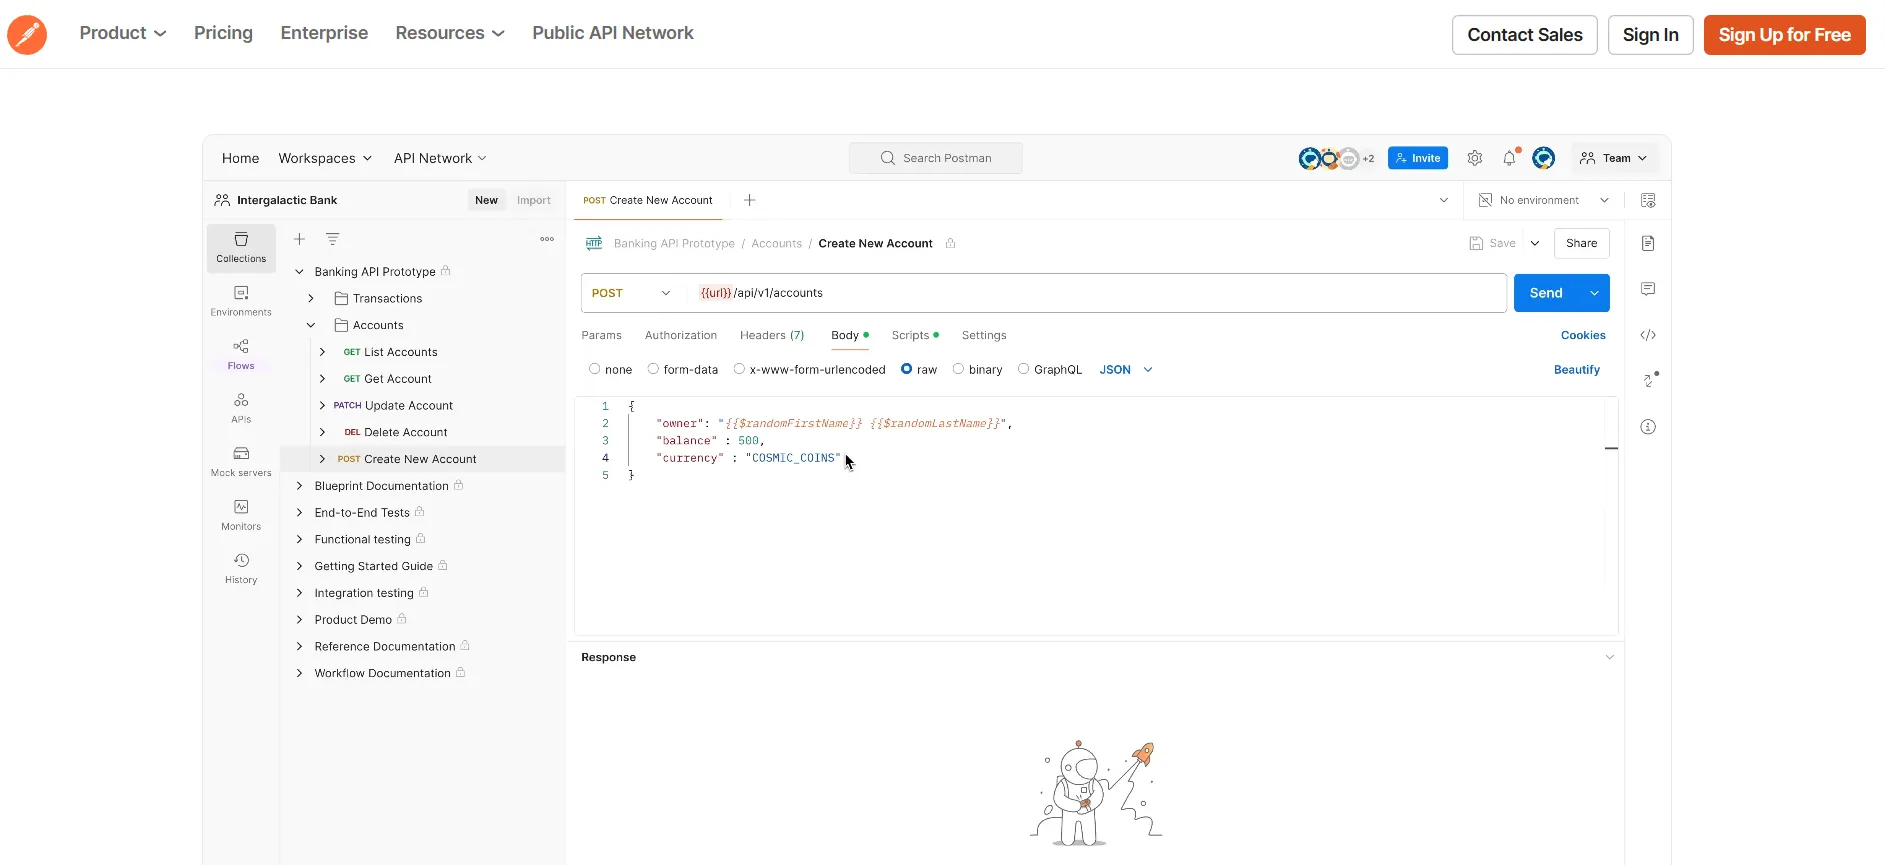
Task: Open the documentation icon in right sidebar
Action: click(x=1648, y=243)
